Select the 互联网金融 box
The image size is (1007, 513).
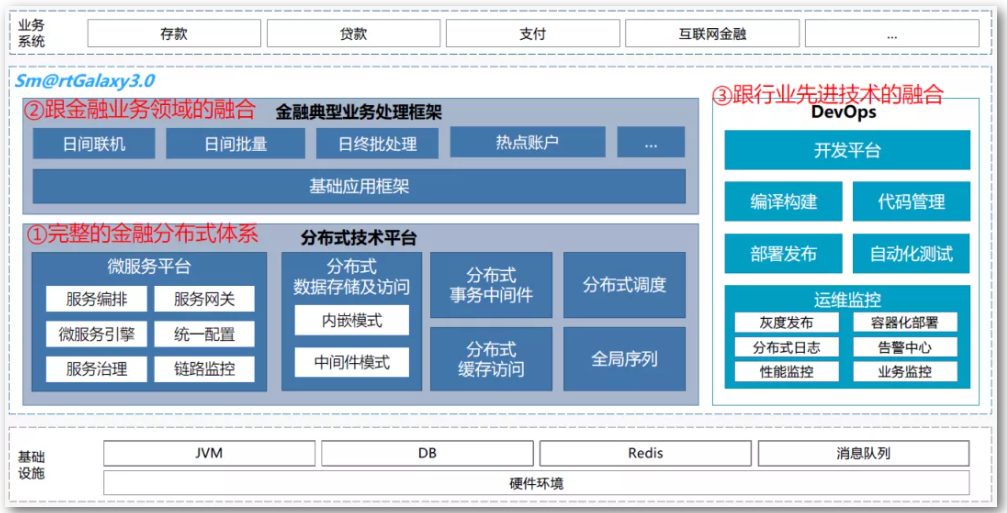click(x=712, y=33)
